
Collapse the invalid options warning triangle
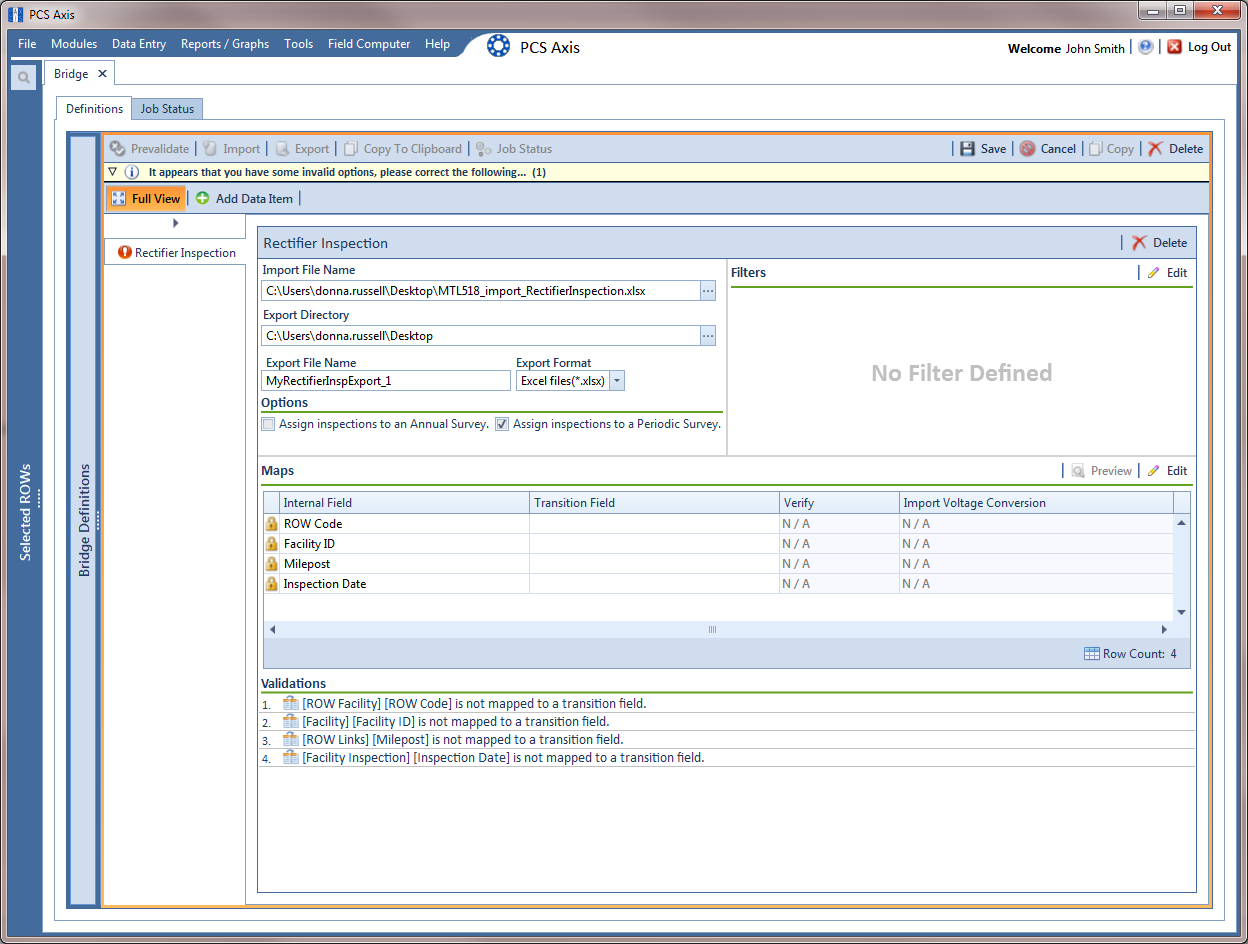coord(113,172)
